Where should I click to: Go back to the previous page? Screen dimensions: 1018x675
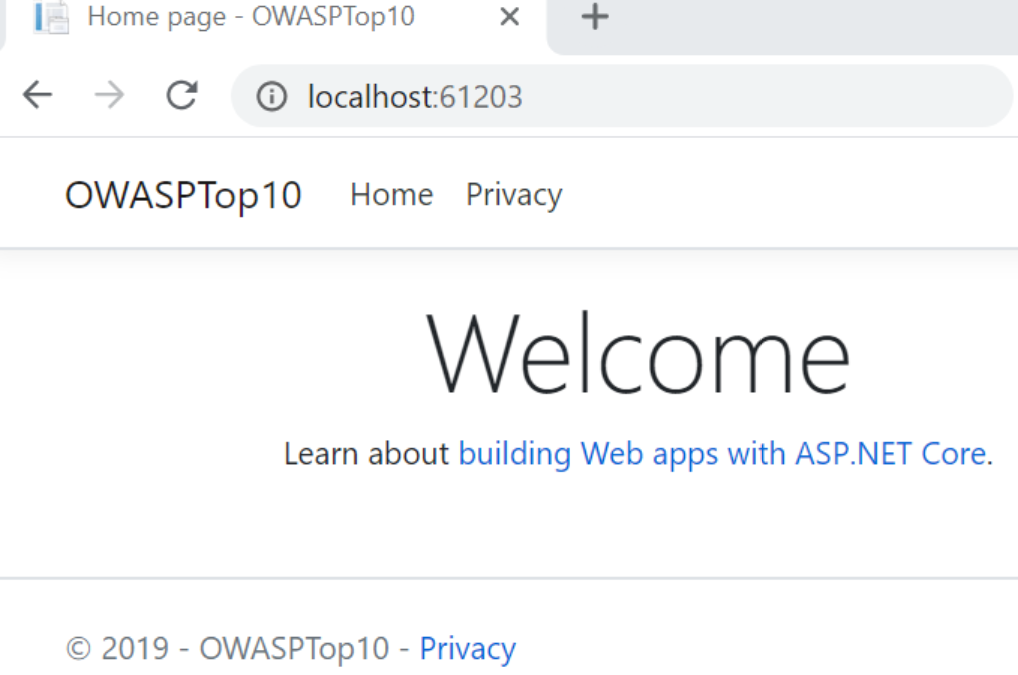38,96
